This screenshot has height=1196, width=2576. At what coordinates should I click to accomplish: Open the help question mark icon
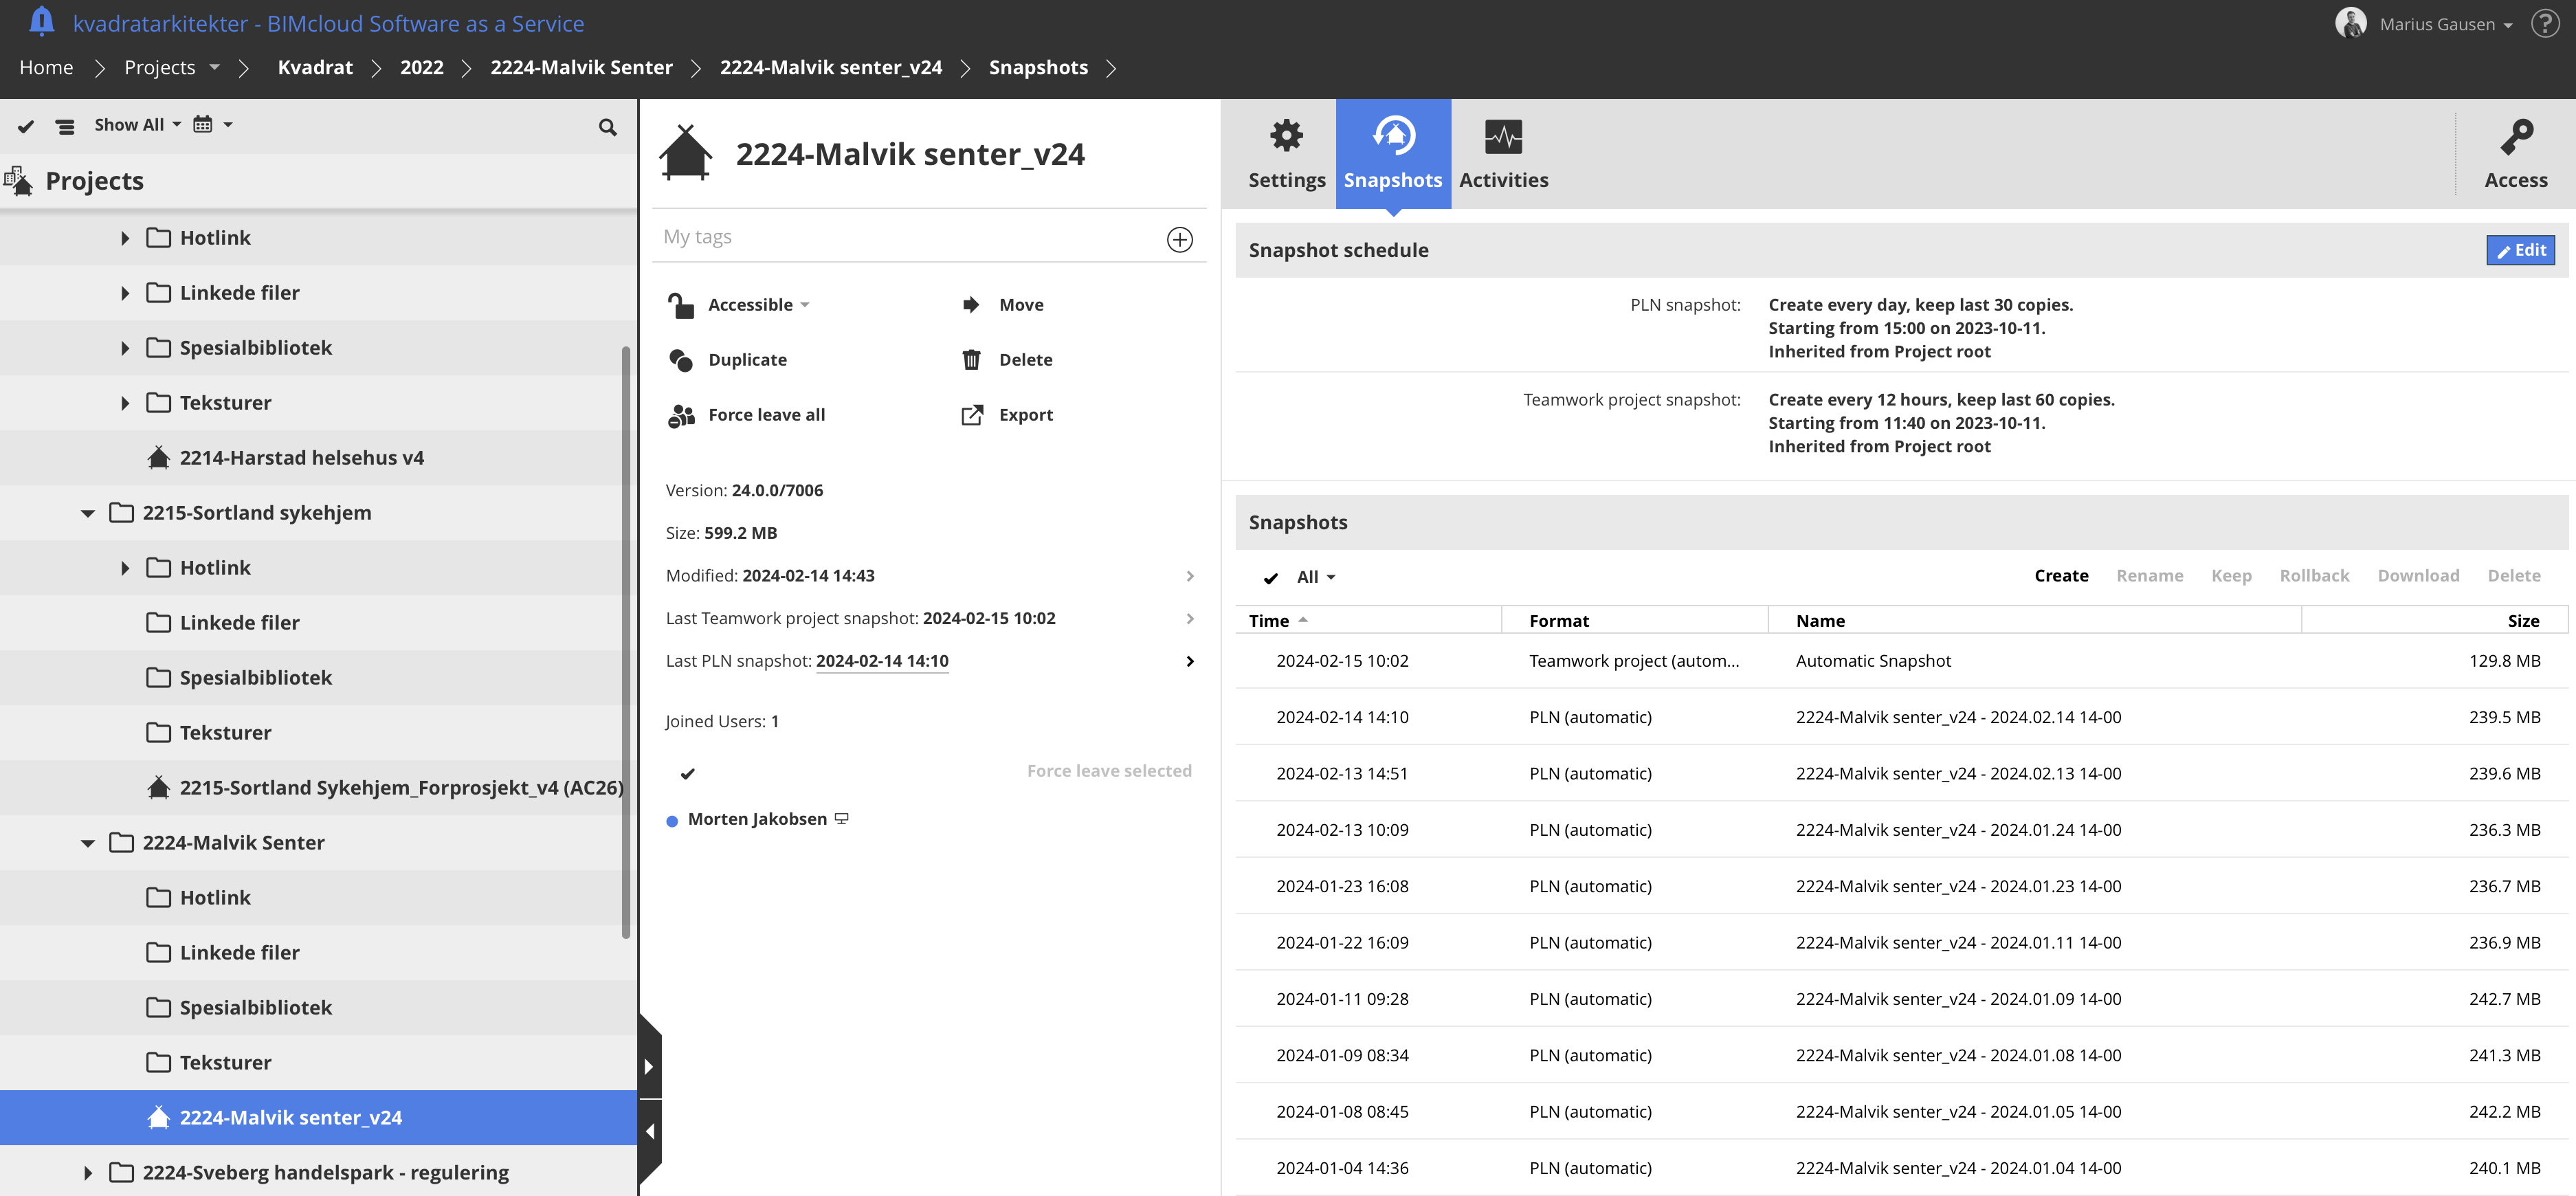[2544, 23]
